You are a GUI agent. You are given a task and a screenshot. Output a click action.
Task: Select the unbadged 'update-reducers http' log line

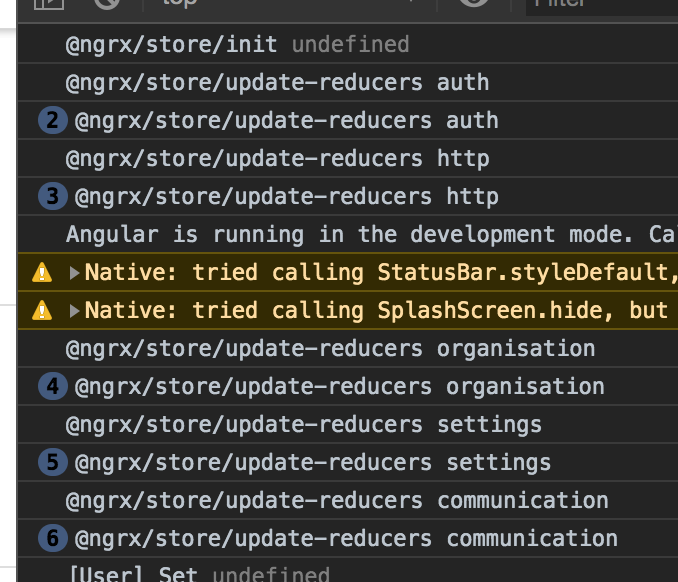[277, 159]
